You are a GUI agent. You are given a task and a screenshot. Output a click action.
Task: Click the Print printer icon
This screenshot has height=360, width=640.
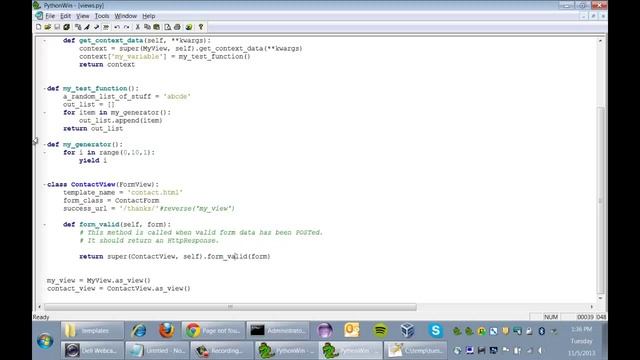(x=177, y=27)
